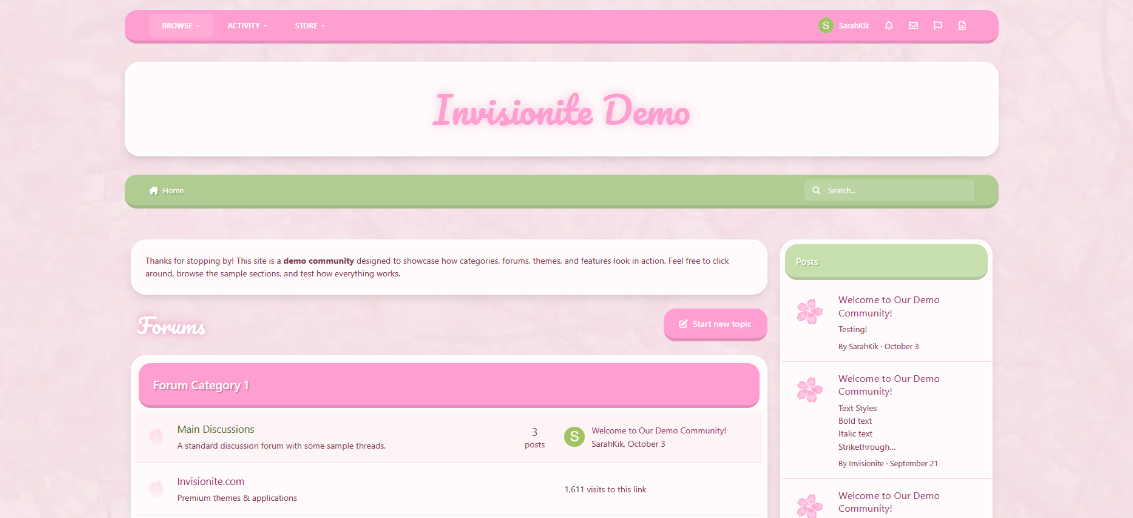Click the document icon in top bar

[x=962, y=26]
